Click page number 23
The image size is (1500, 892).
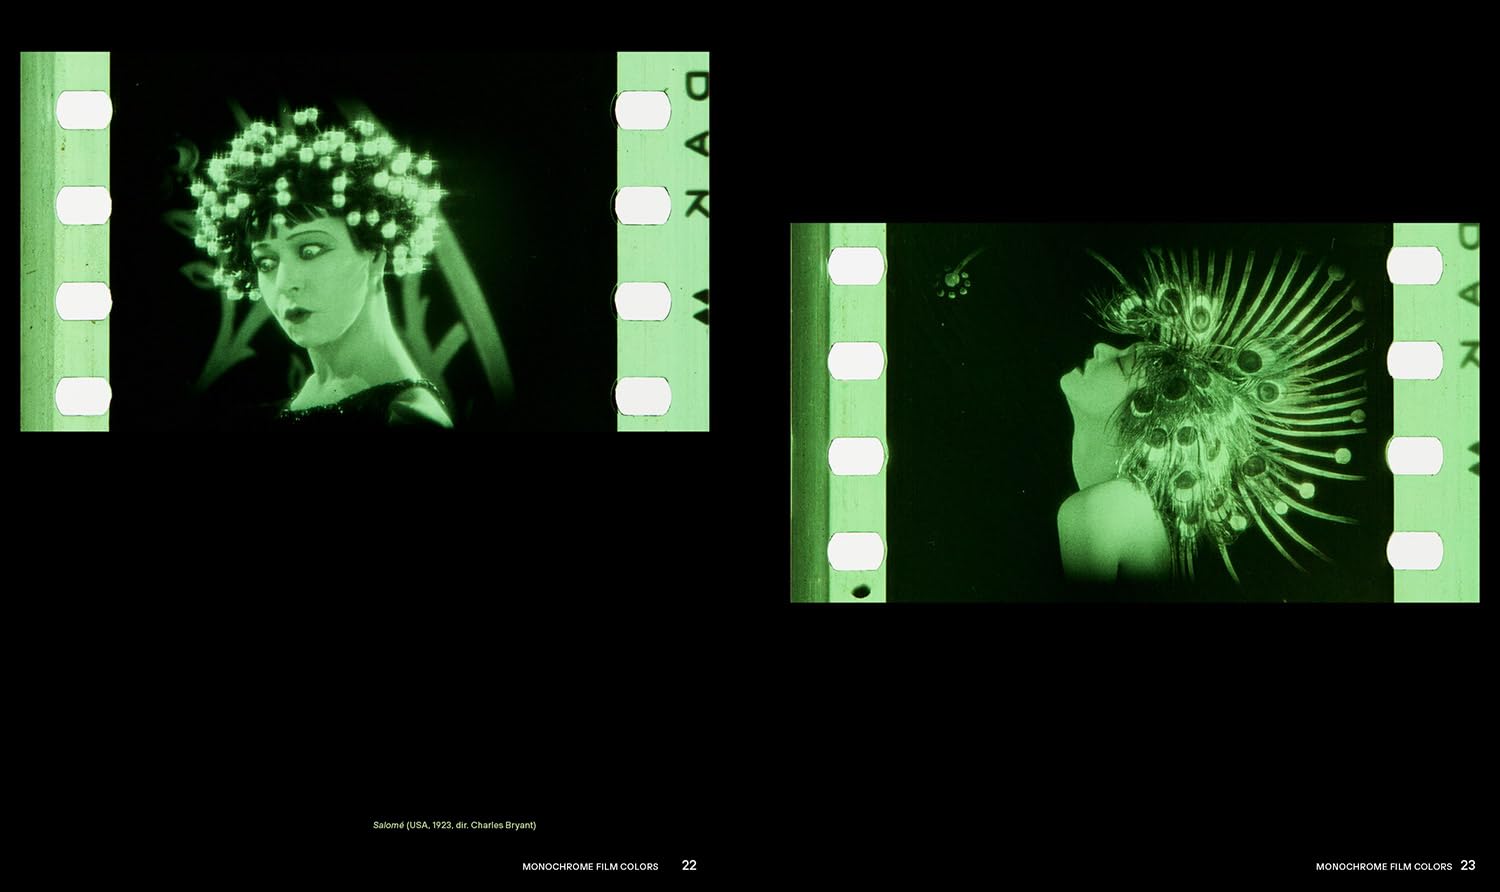coord(1468,866)
